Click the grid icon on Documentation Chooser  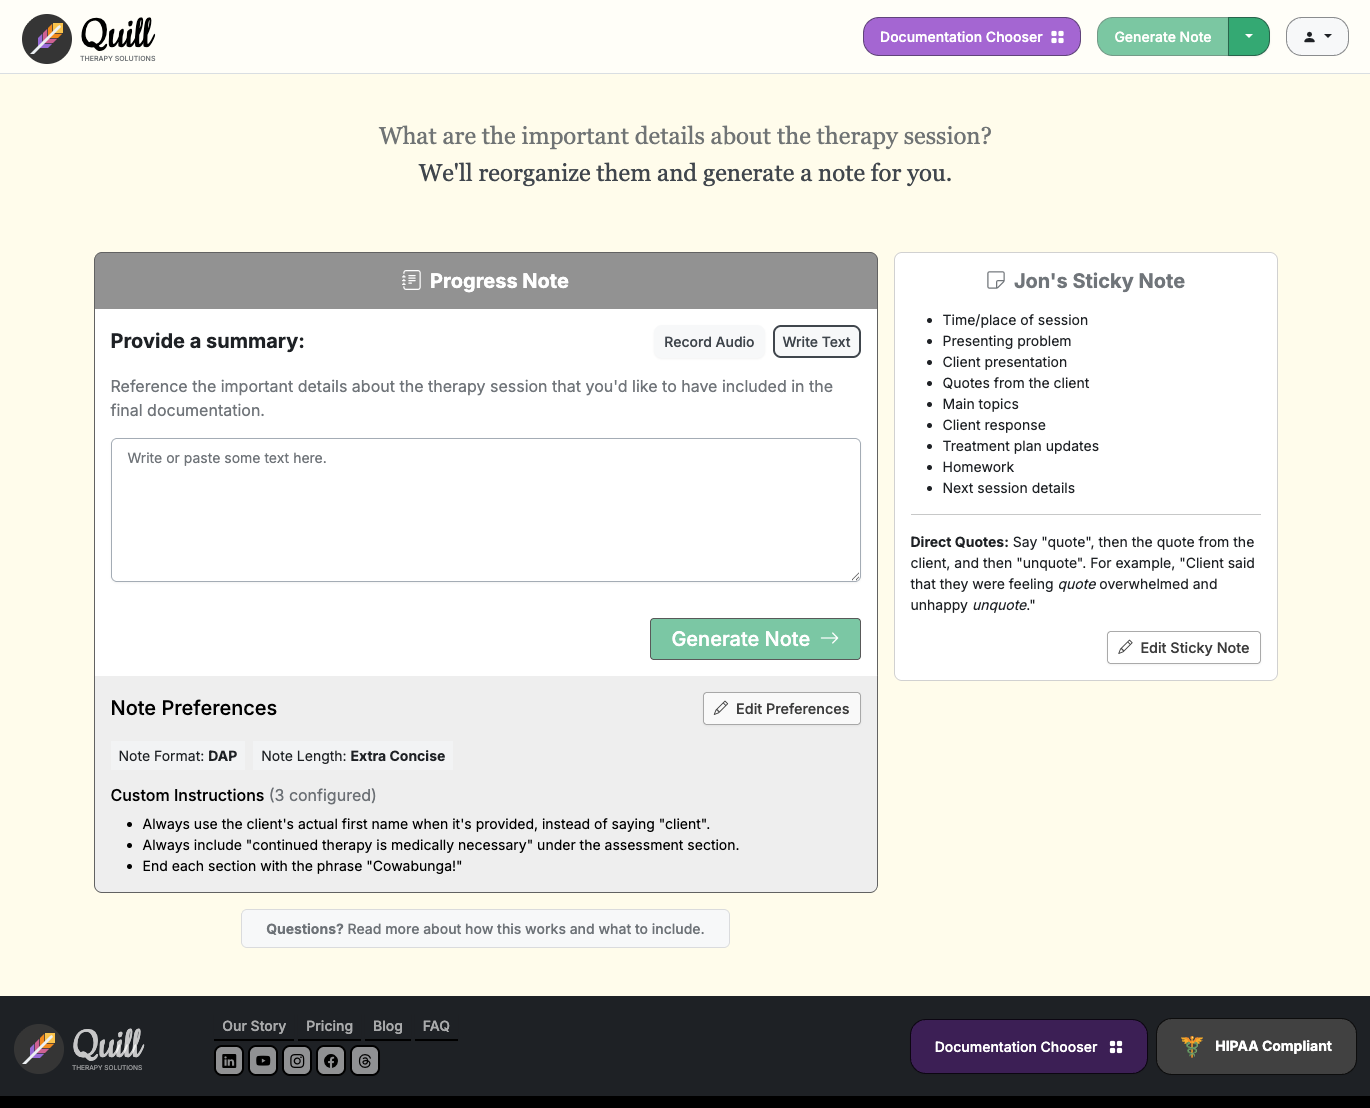1060,36
